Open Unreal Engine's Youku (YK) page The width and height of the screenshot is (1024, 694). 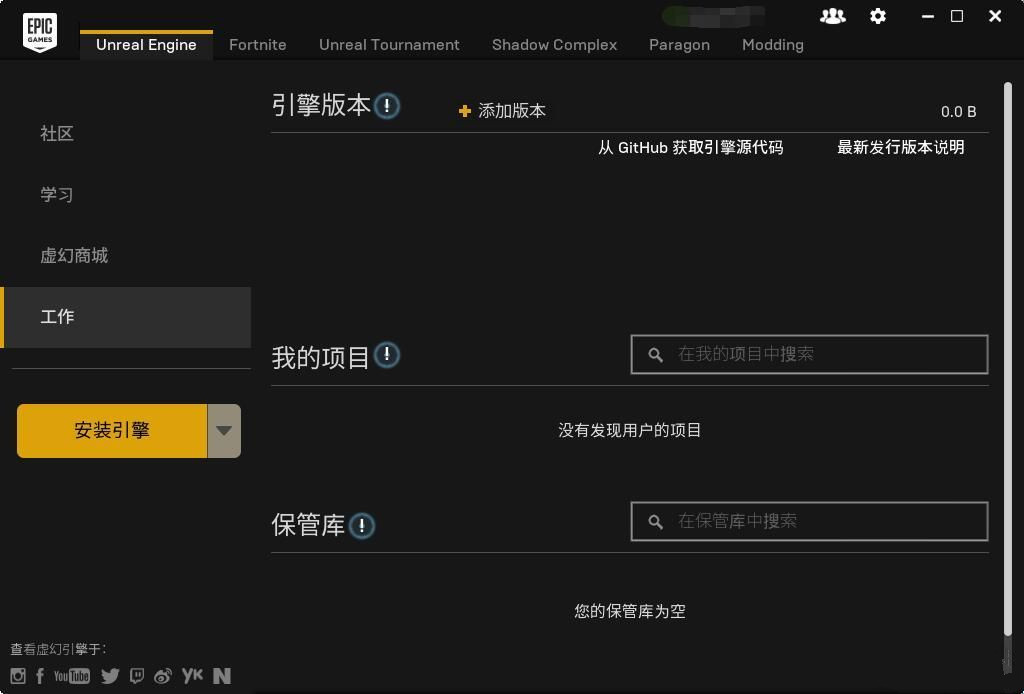click(192, 675)
